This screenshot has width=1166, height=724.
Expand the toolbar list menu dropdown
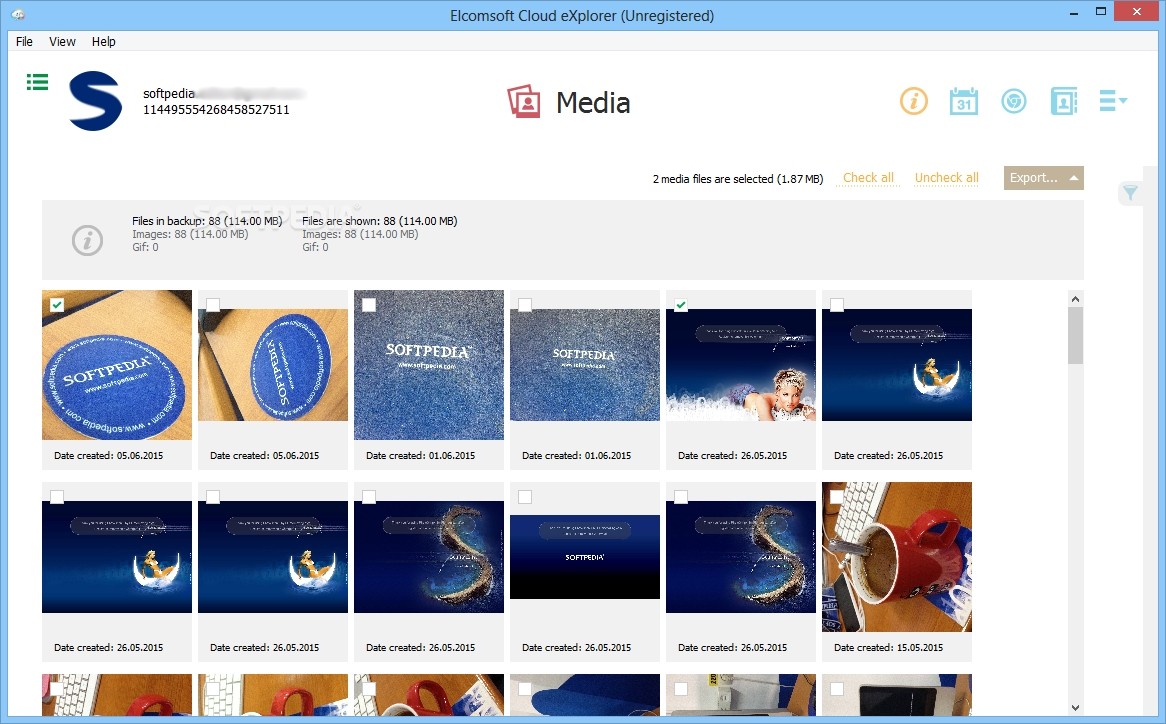pos(1113,100)
